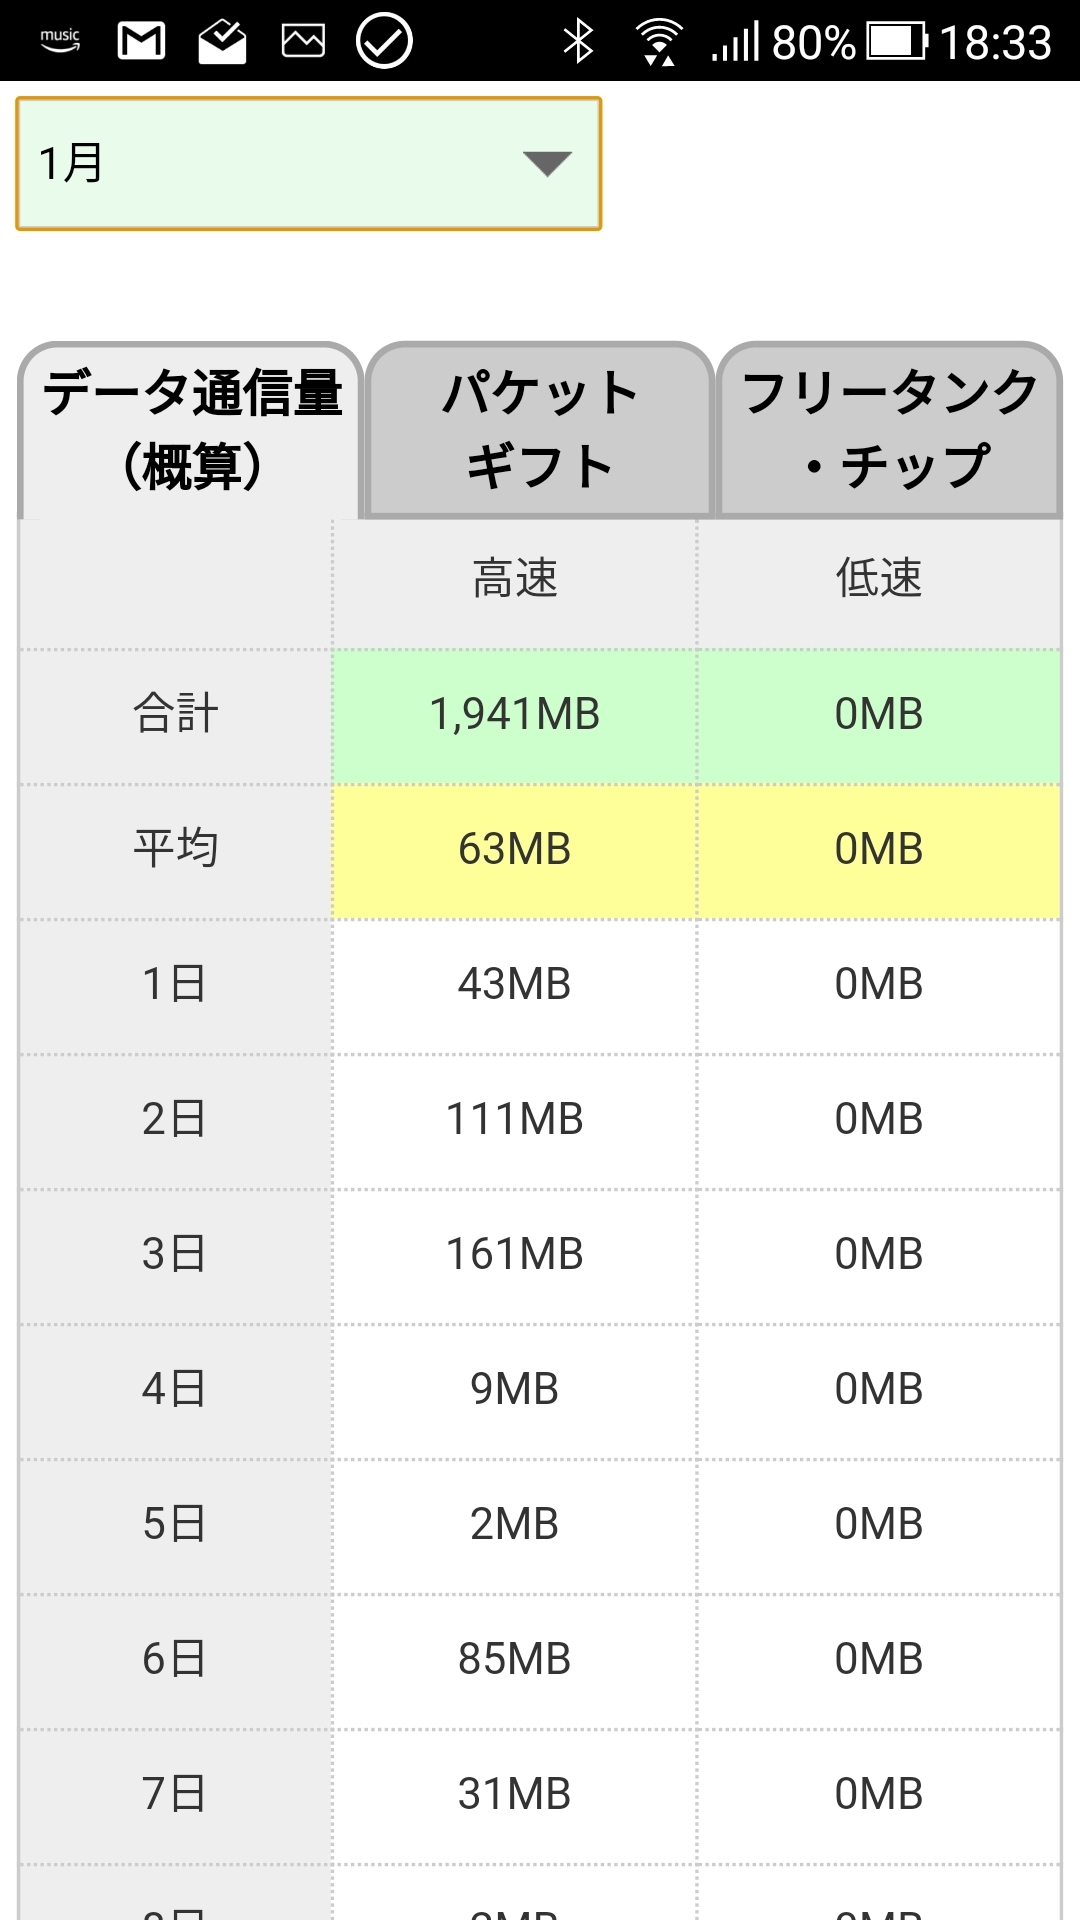This screenshot has height=1920, width=1080.
Task: Tap the mail envelope checkmark notification icon
Action: [222, 41]
